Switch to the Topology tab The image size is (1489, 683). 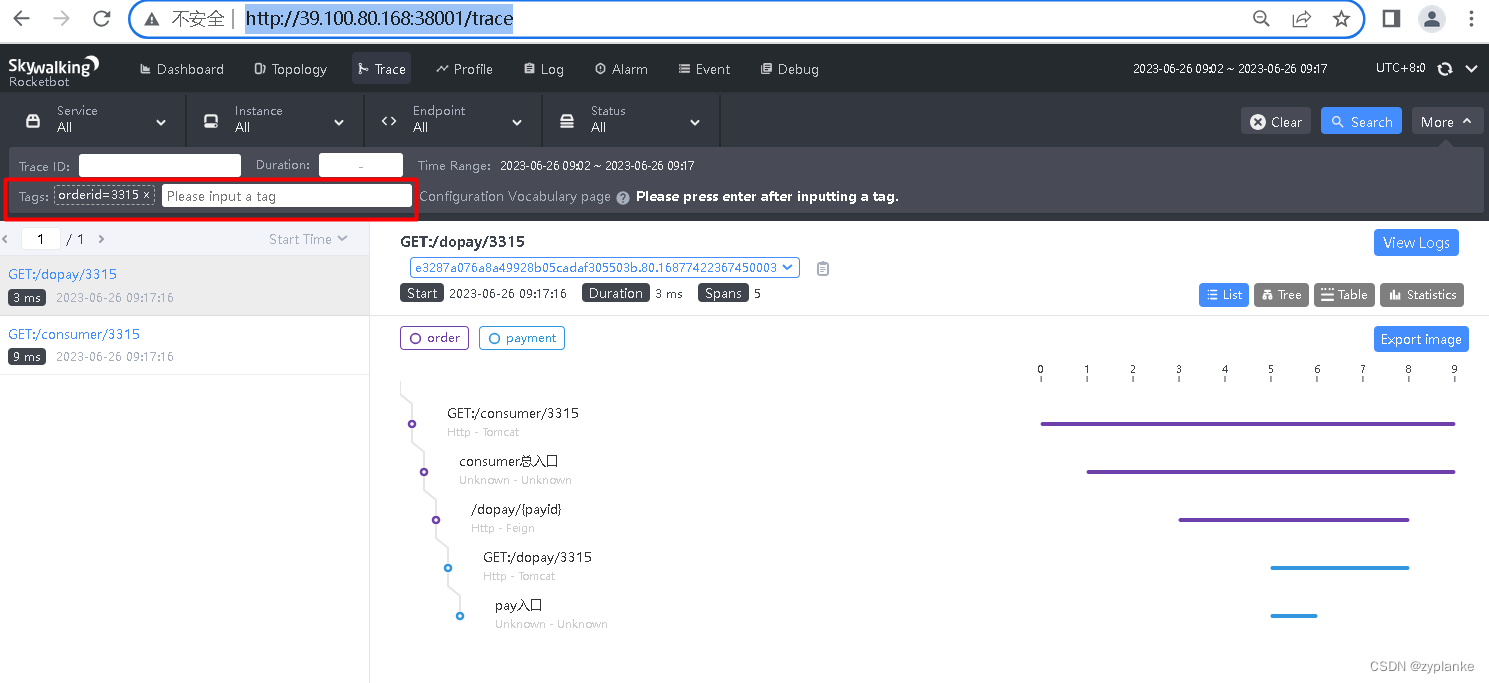290,68
